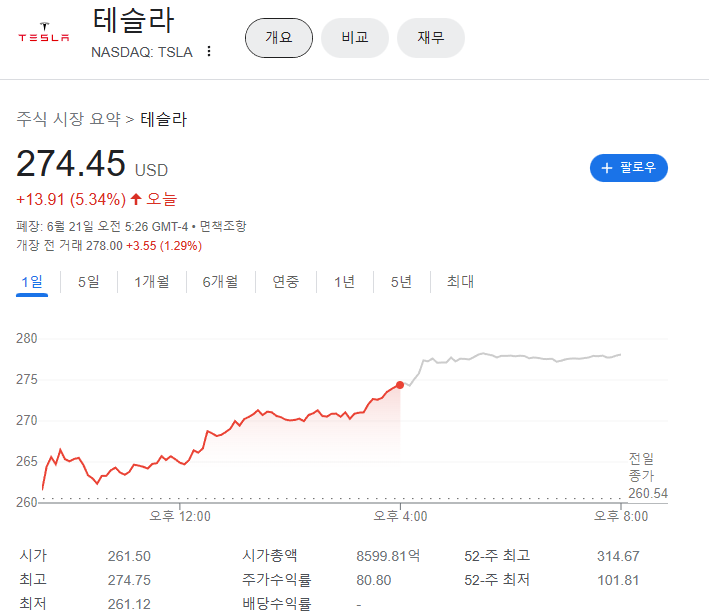Click the 52-주 최저 value 101.81
This screenshot has height=611, width=709.
618,580
